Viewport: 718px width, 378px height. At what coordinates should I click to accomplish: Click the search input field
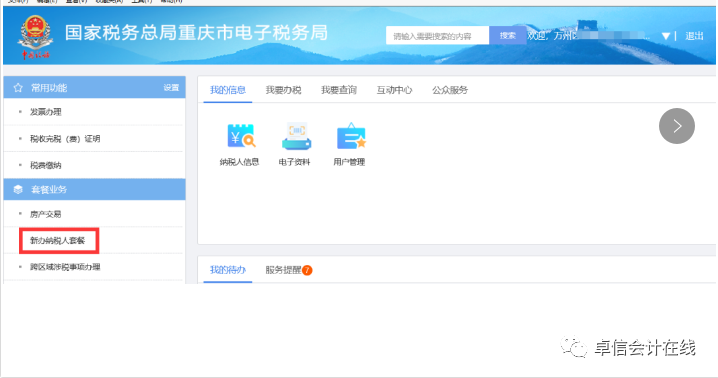click(437, 35)
